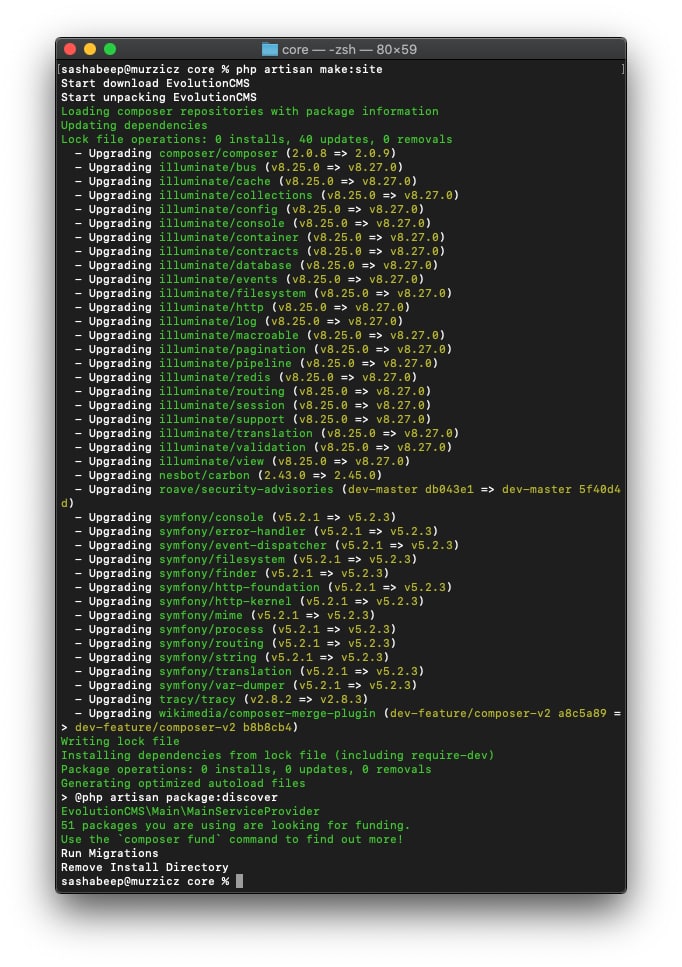The width and height of the screenshot is (682, 967).
Task: Click package name 'illuminate/events'
Action: tap(218, 279)
